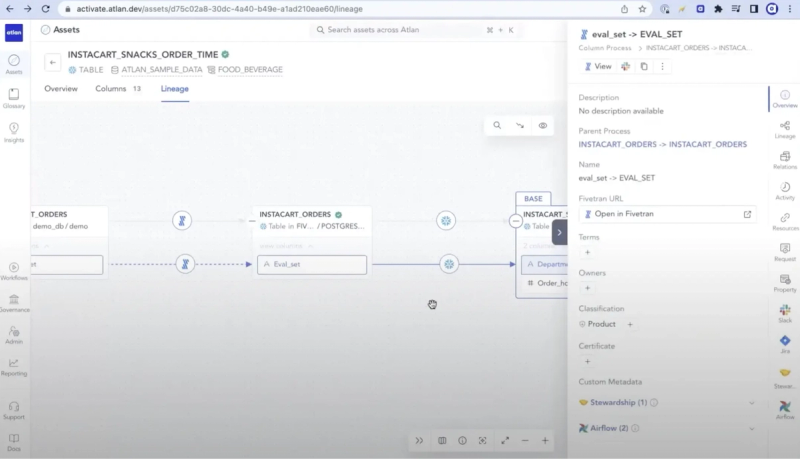Open Admin in the left sidebar

[14, 335]
